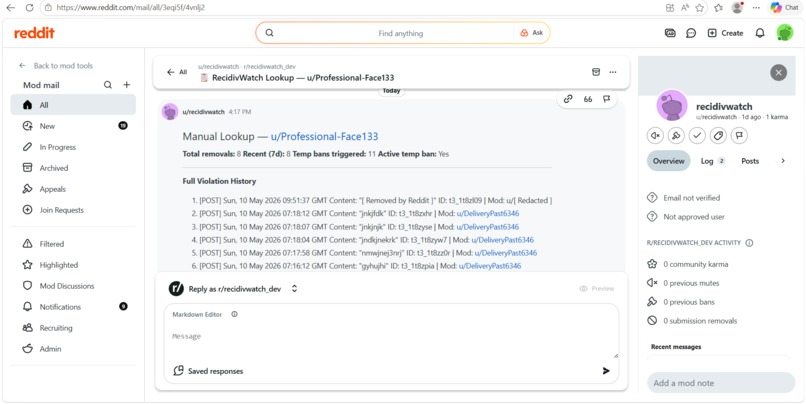Quote the message with the quote icon
Screen dimensions: 806x404
point(588,99)
